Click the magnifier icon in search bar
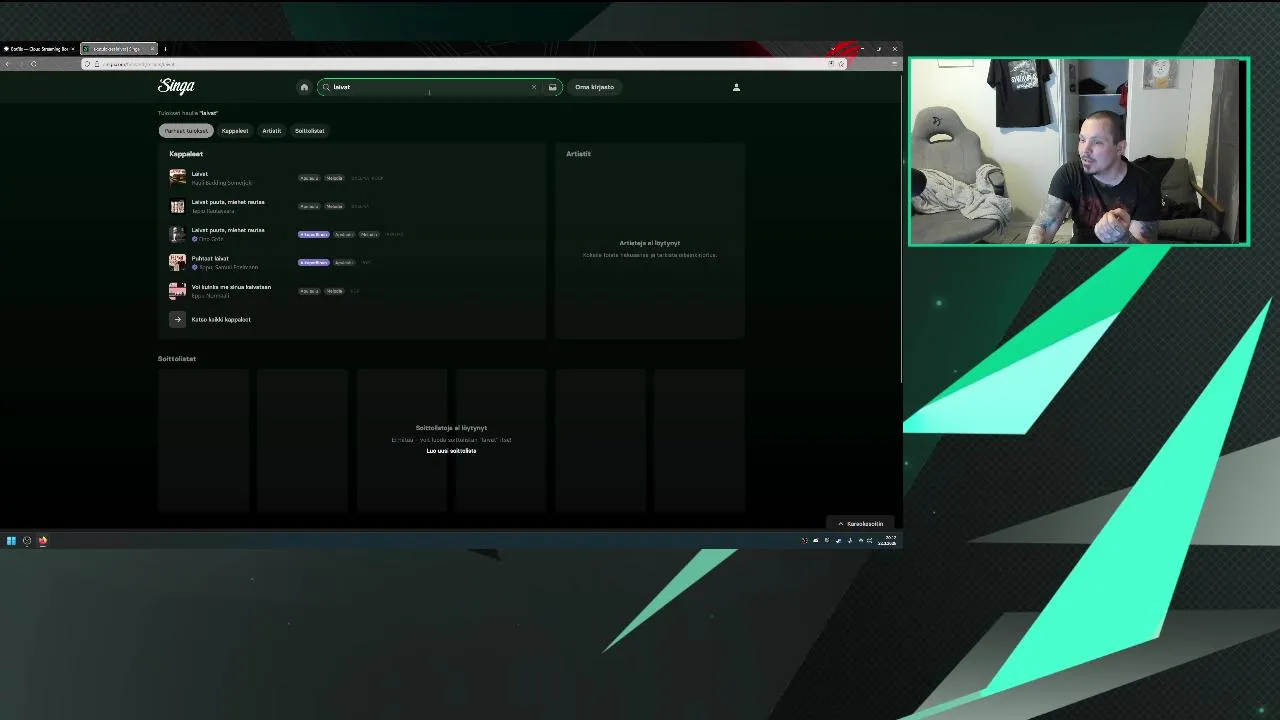1280x720 pixels. pos(326,87)
